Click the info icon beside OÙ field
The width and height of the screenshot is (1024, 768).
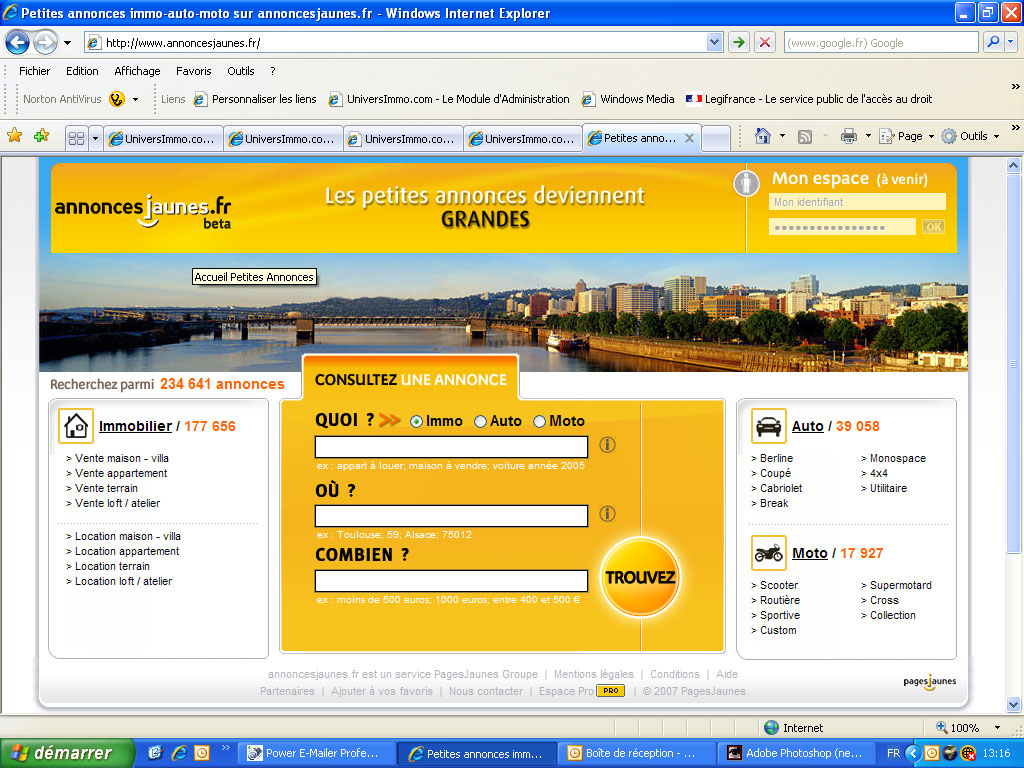click(607, 514)
